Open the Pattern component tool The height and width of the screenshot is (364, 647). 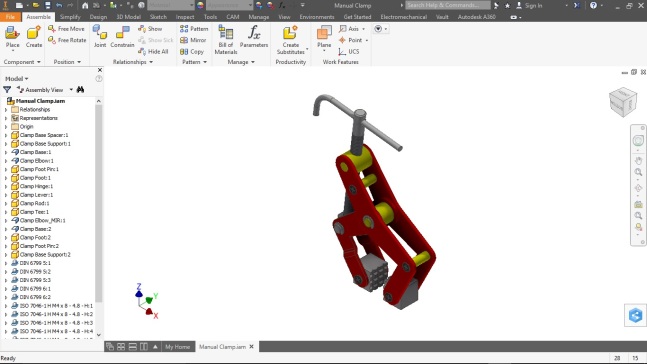(194, 28)
